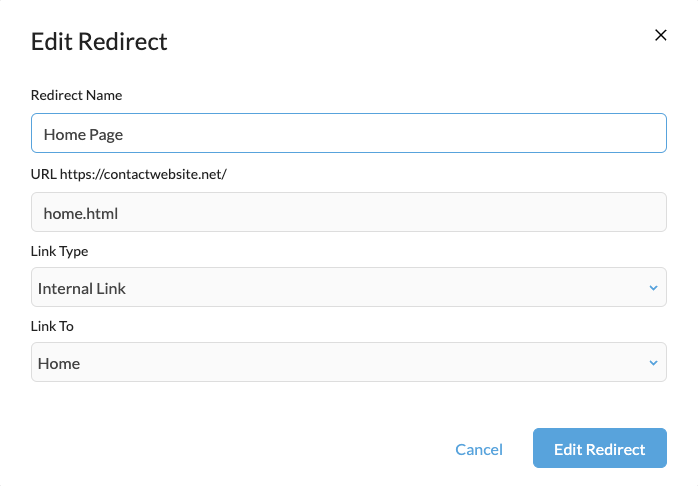This screenshot has height=486, width=698.
Task: Select the Internal Link option text
Action: [82, 288]
